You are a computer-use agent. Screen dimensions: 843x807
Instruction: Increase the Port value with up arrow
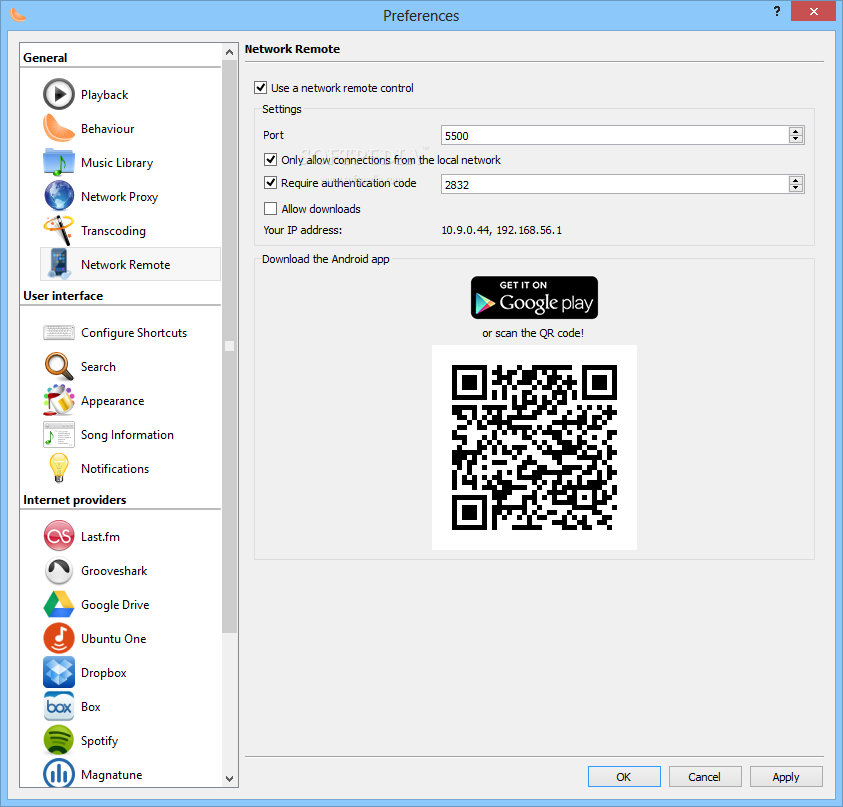[x=796, y=131]
